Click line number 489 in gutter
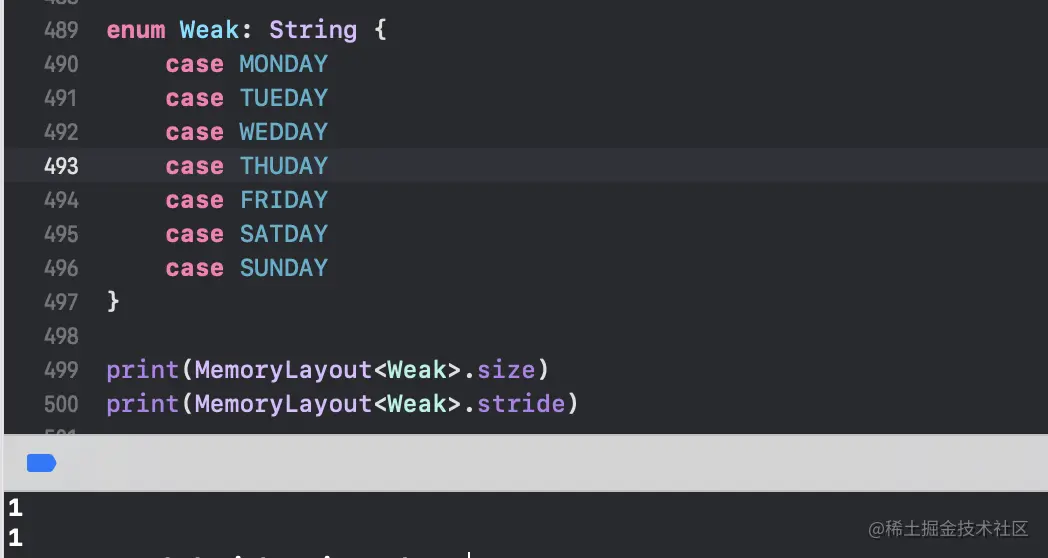1048x558 pixels. coord(61,30)
